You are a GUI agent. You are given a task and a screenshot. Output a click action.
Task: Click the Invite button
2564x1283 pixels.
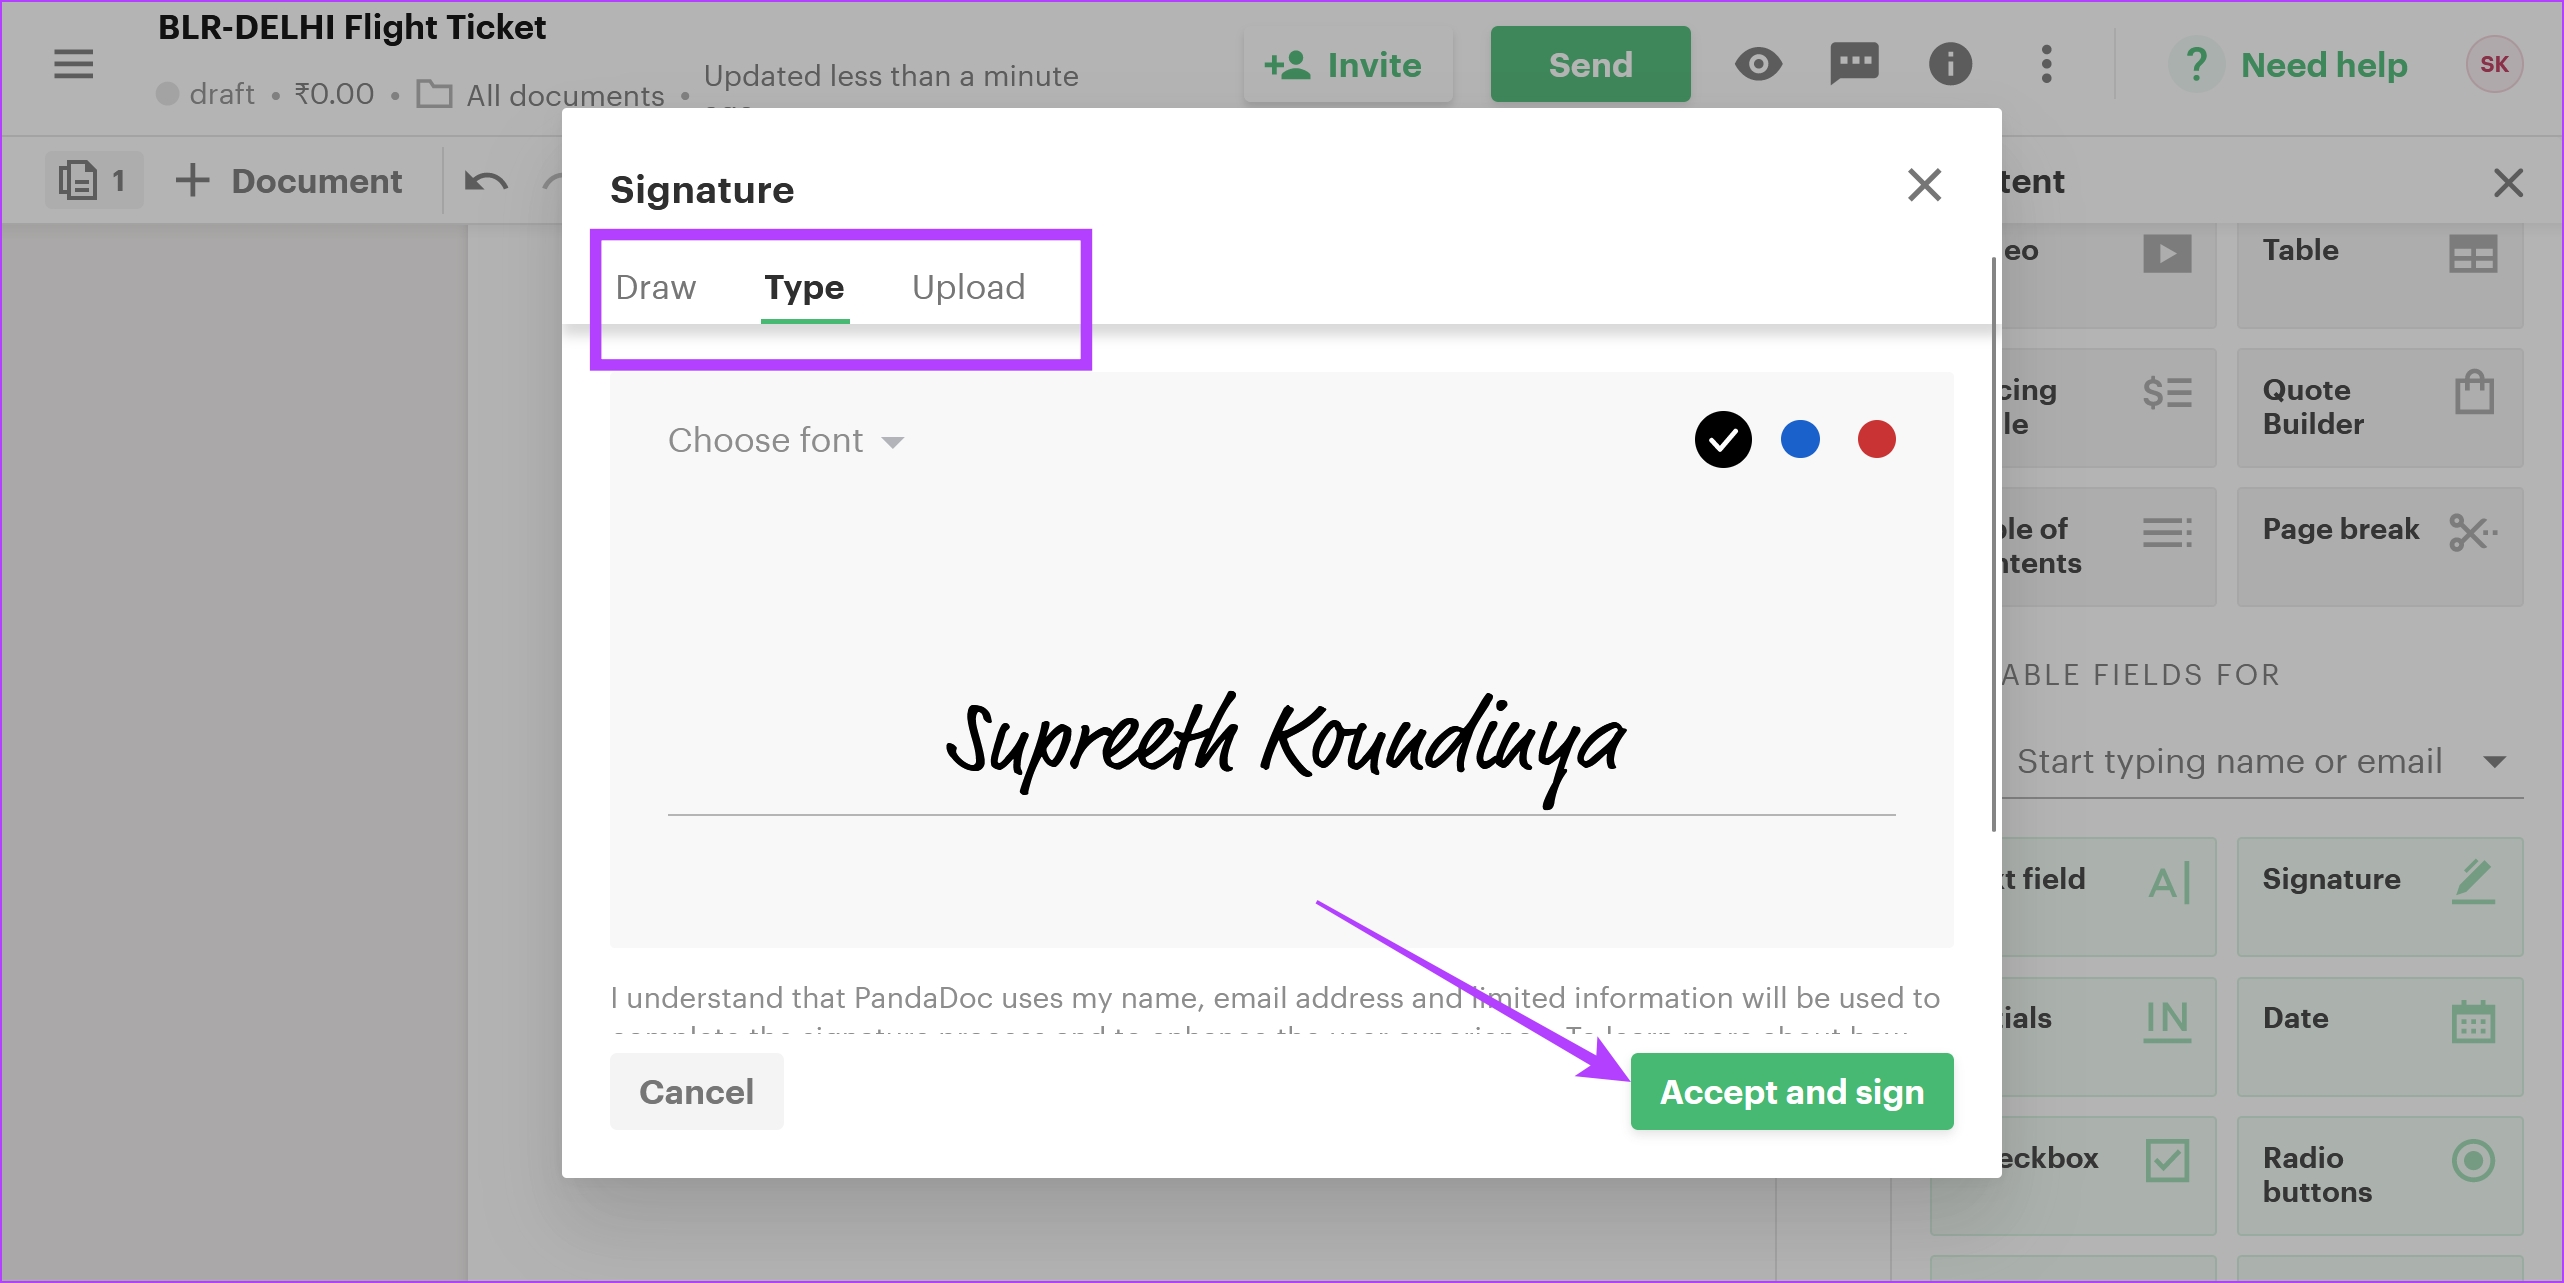point(1347,64)
